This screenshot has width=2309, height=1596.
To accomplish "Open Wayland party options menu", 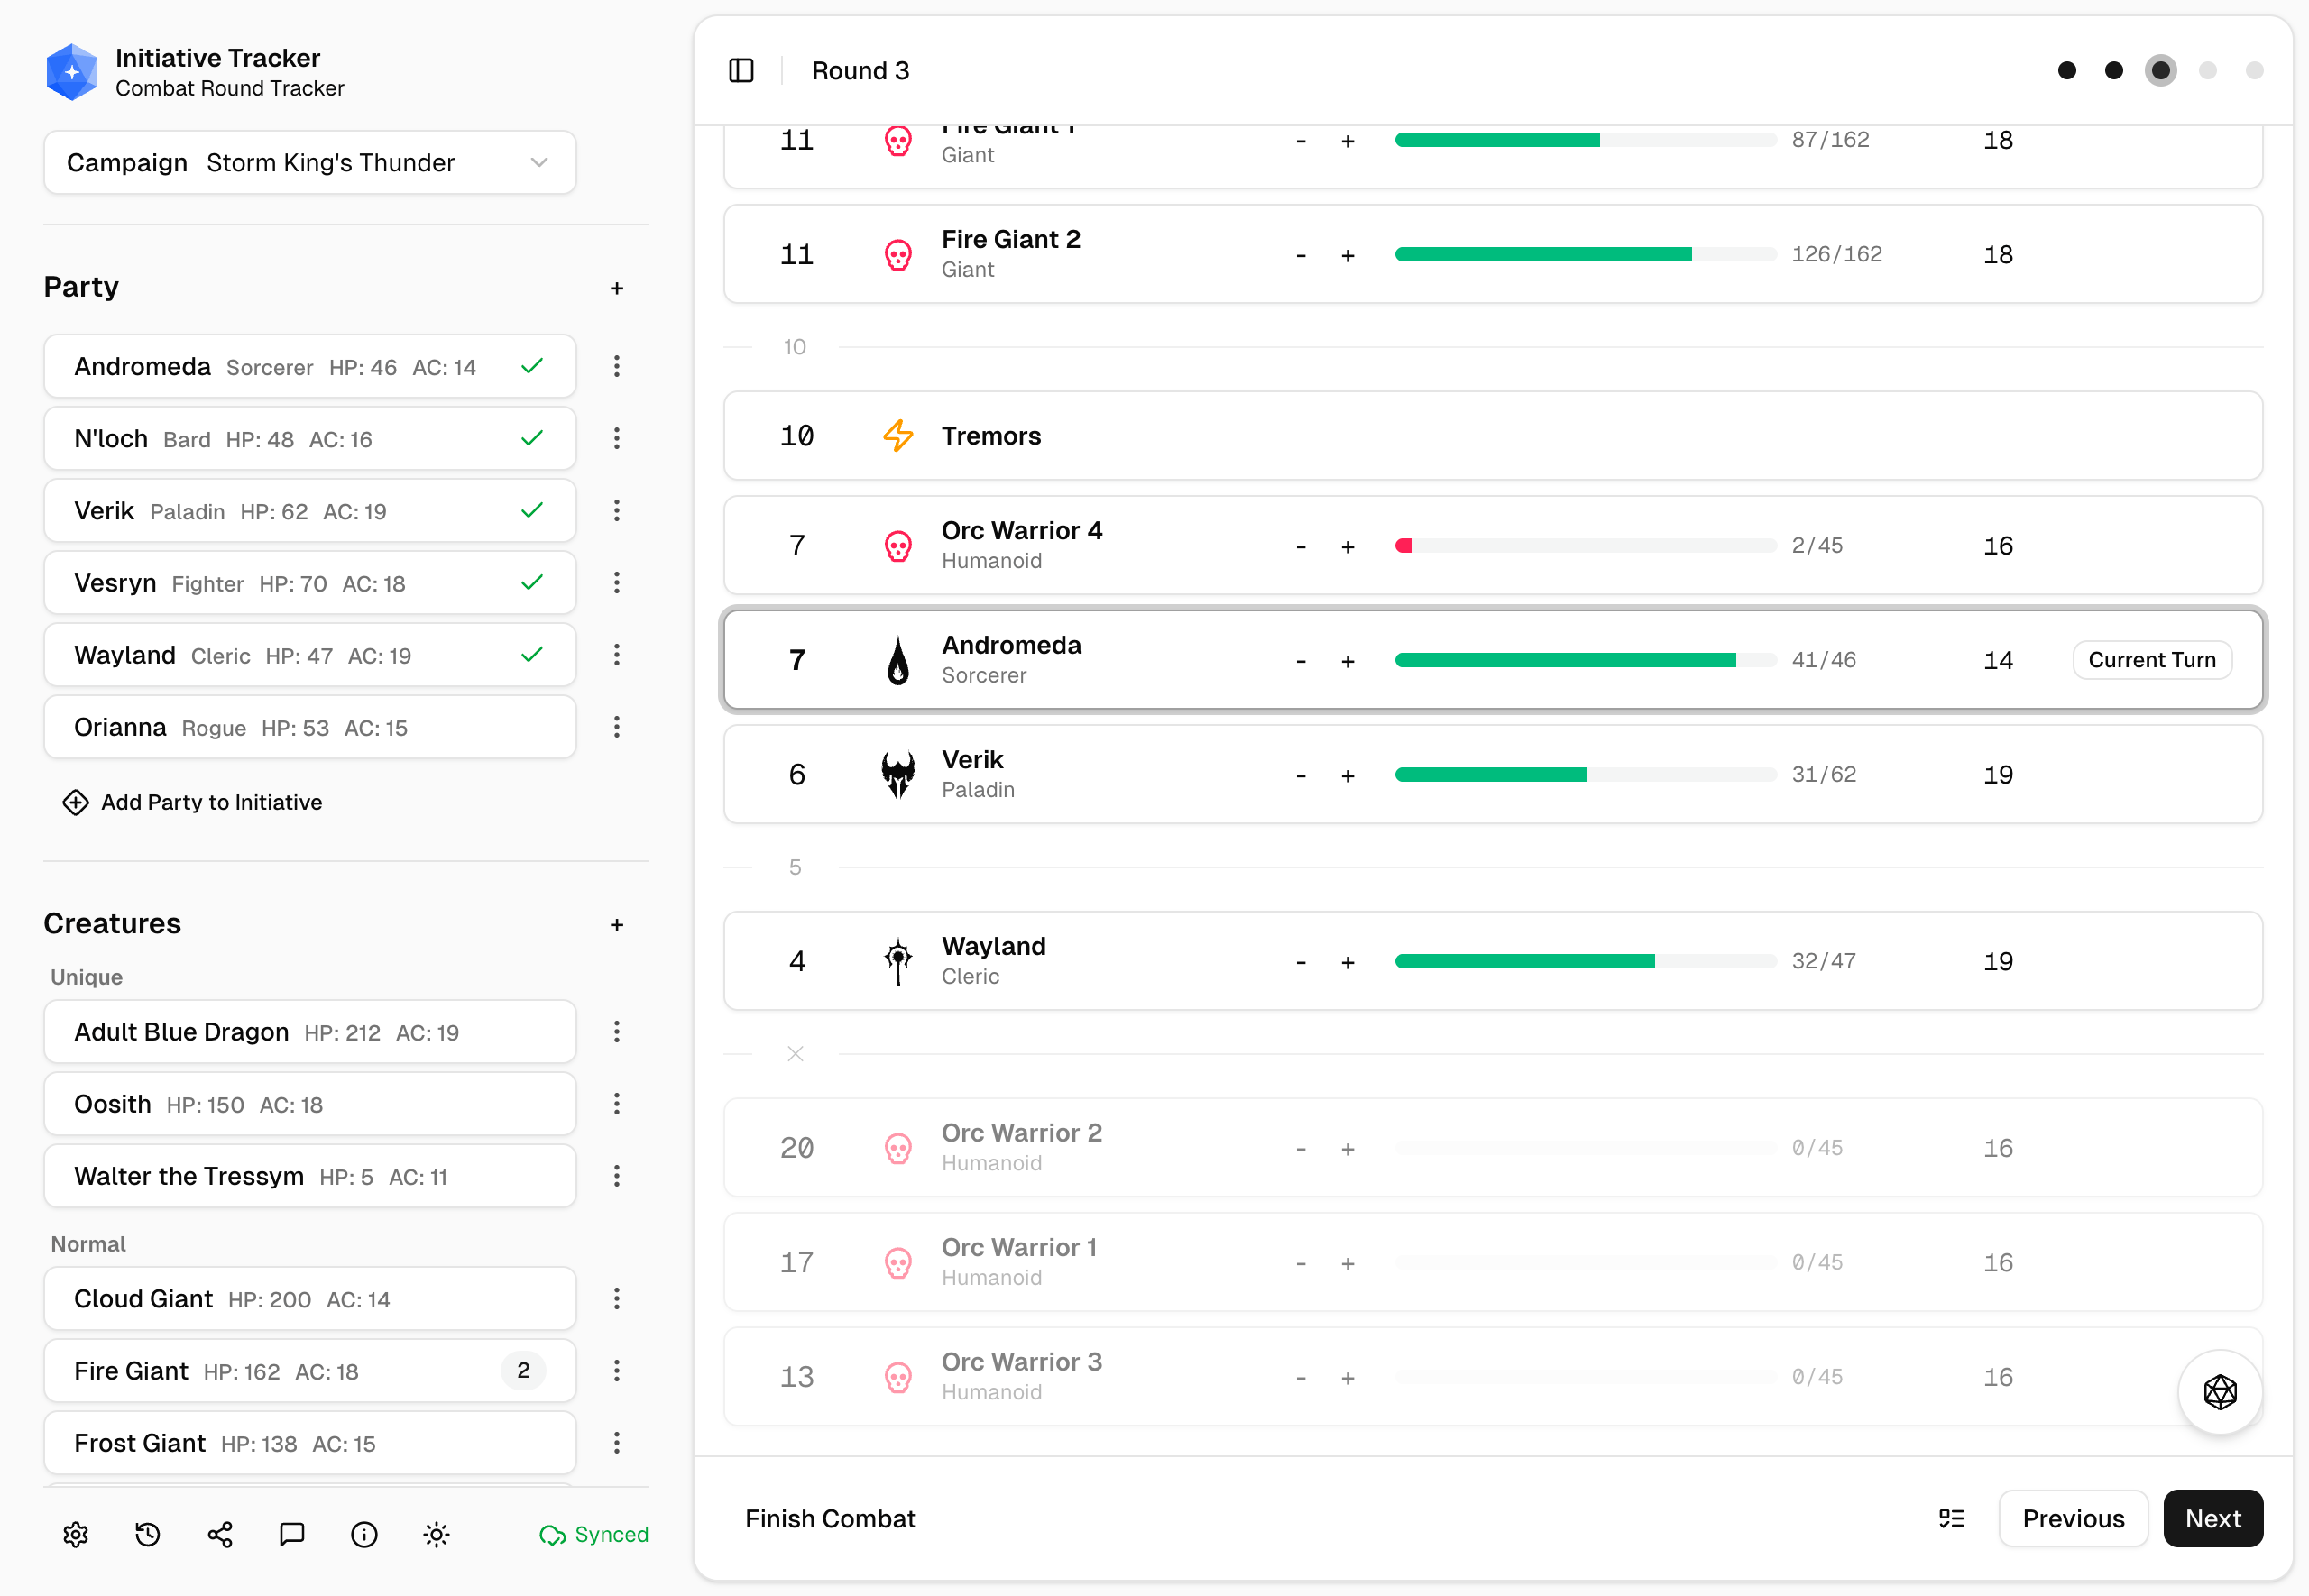I will [x=617, y=654].
